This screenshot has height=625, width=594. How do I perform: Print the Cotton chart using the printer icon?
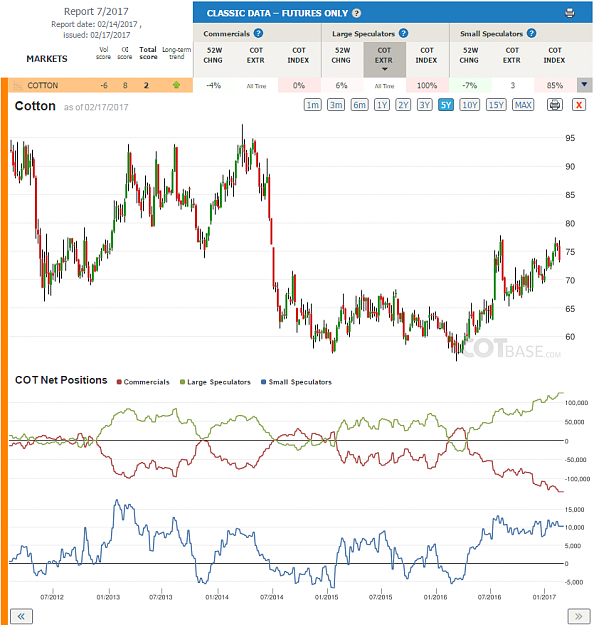pos(555,105)
